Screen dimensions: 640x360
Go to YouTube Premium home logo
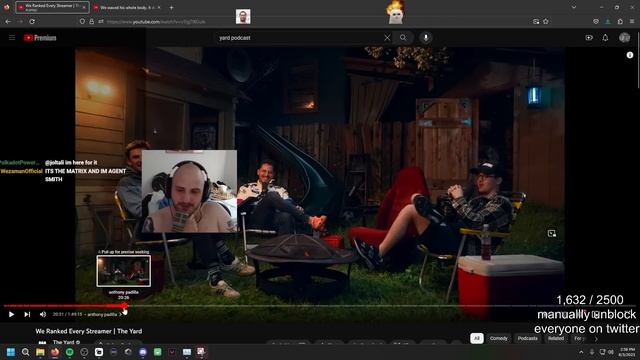tap(40, 38)
